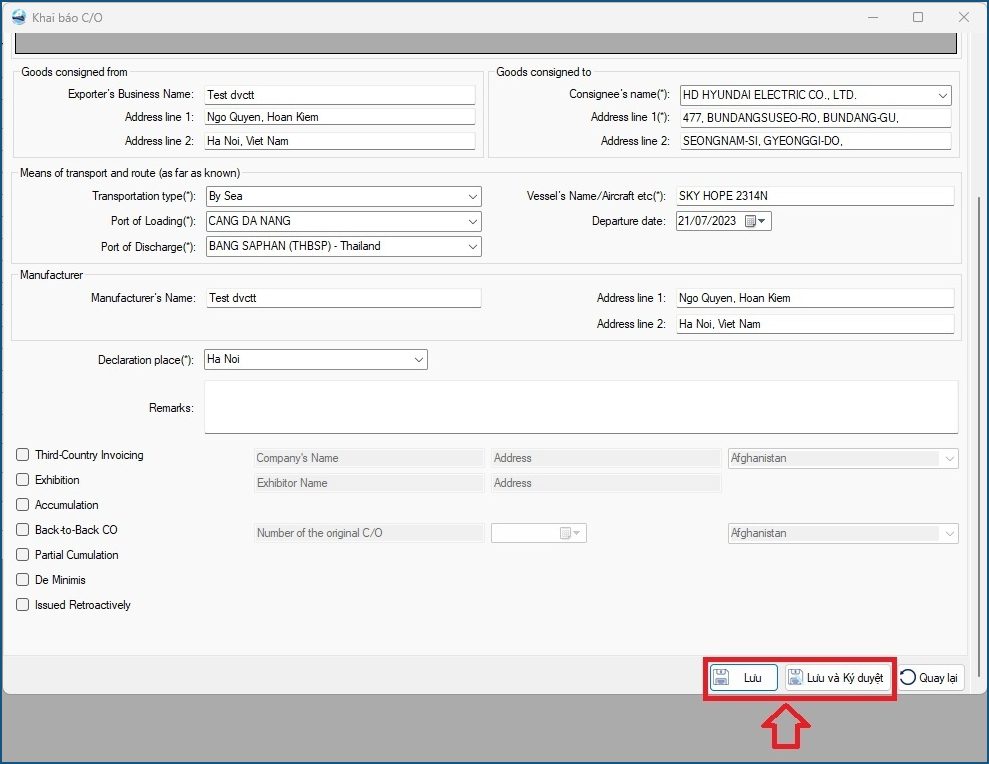Tick the Third-Country Invoicing checkbox

(23, 455)
